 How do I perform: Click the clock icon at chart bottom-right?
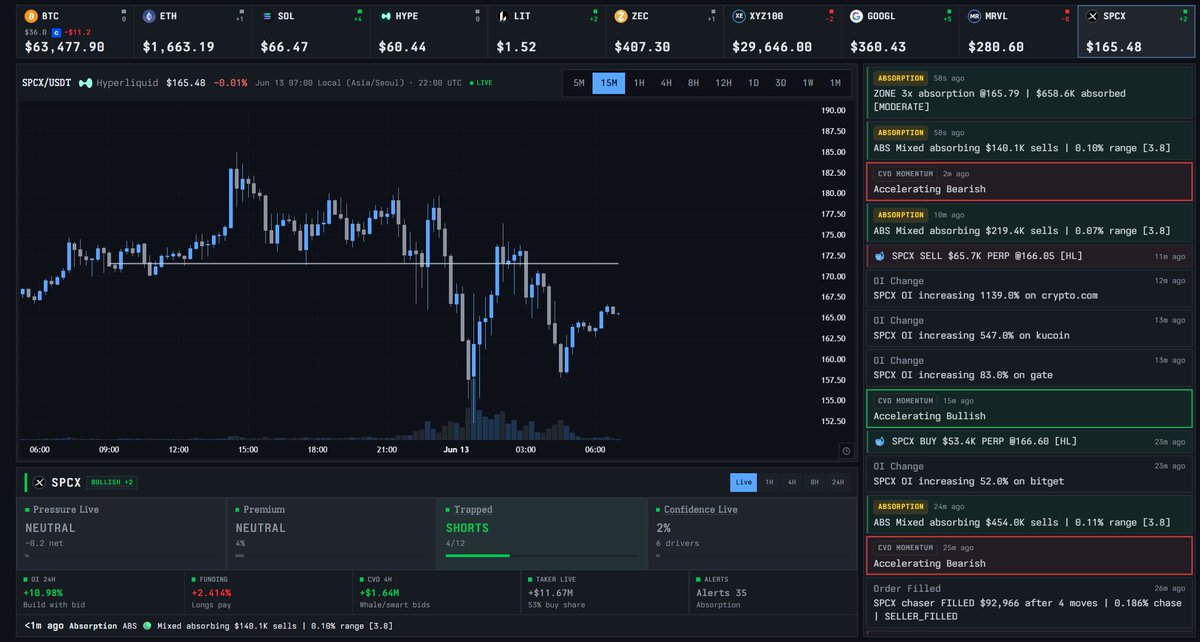pos(846,450)
